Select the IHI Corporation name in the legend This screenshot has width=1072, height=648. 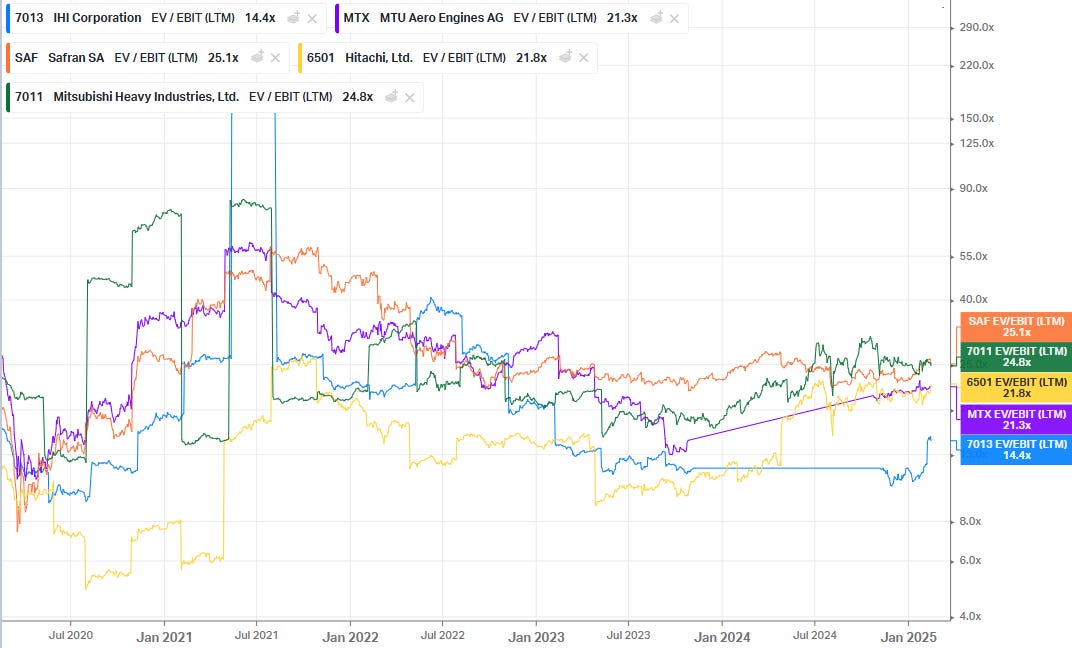97,18
